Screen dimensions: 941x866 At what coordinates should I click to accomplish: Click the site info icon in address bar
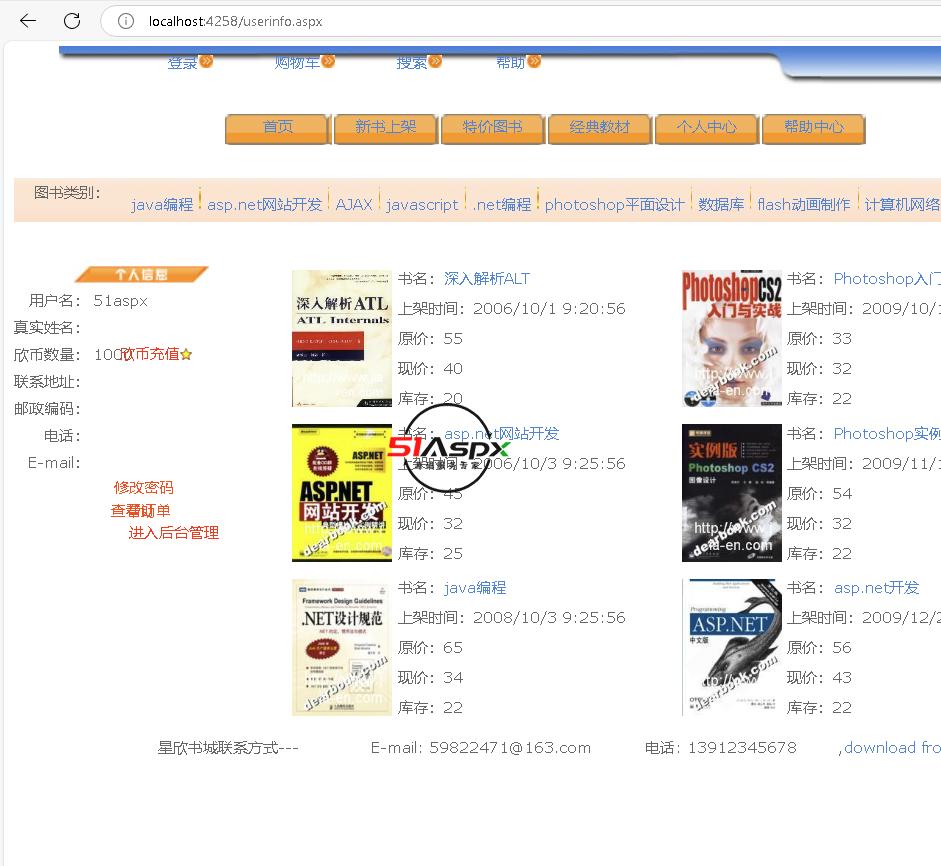[x=126, y=21]
